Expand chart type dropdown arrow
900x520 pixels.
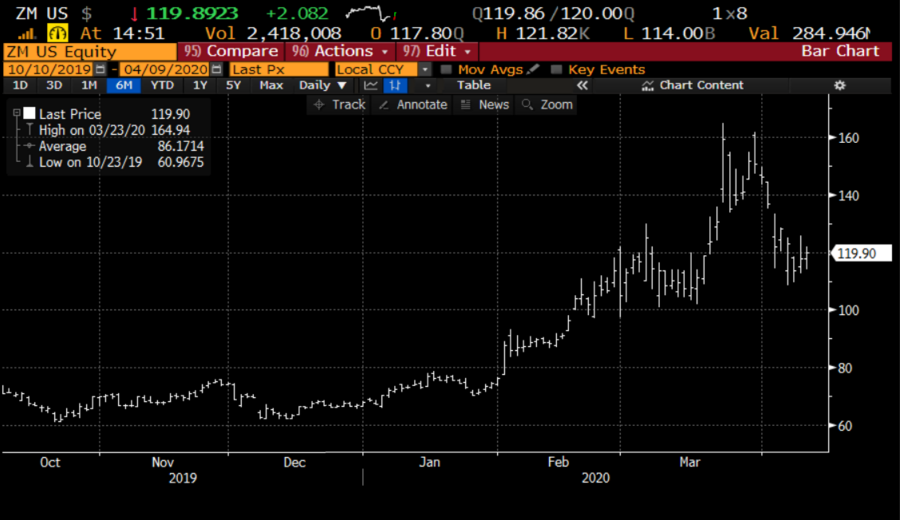(428, 86)
